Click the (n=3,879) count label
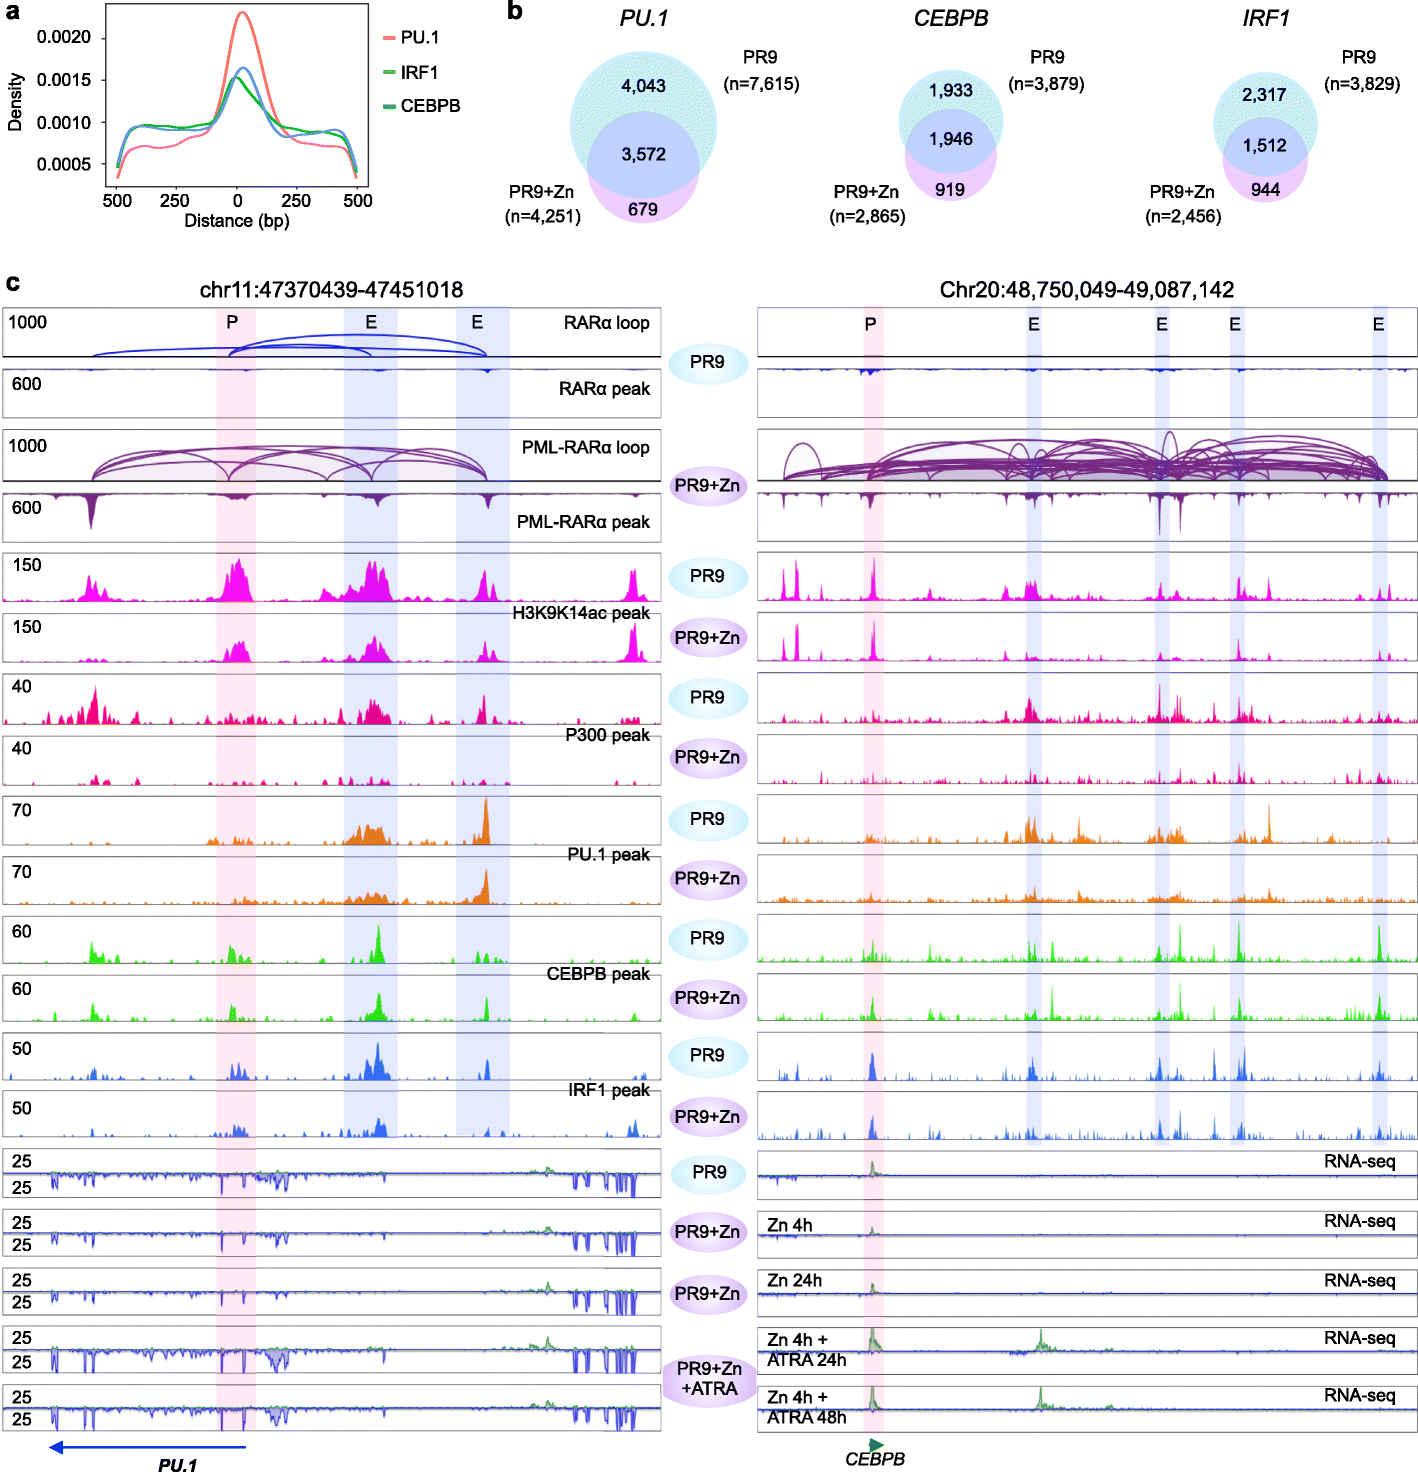Screen dimensions: 1418x1472 [1046, 84]
